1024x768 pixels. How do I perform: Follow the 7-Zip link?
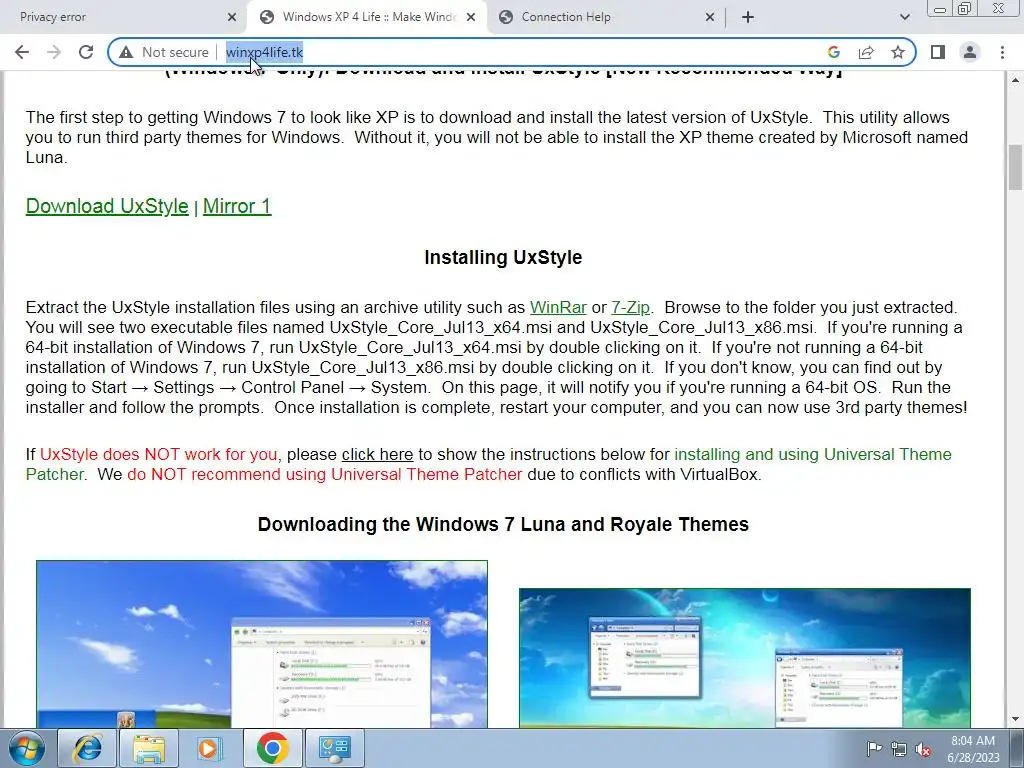tap(630, 307)
